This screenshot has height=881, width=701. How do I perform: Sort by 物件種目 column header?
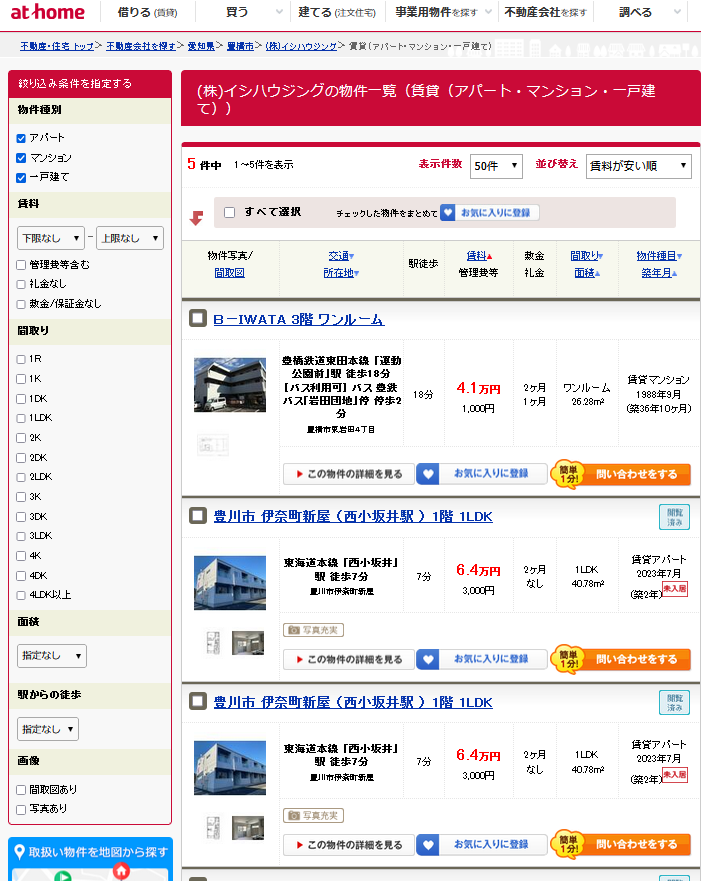click(659, 256)
